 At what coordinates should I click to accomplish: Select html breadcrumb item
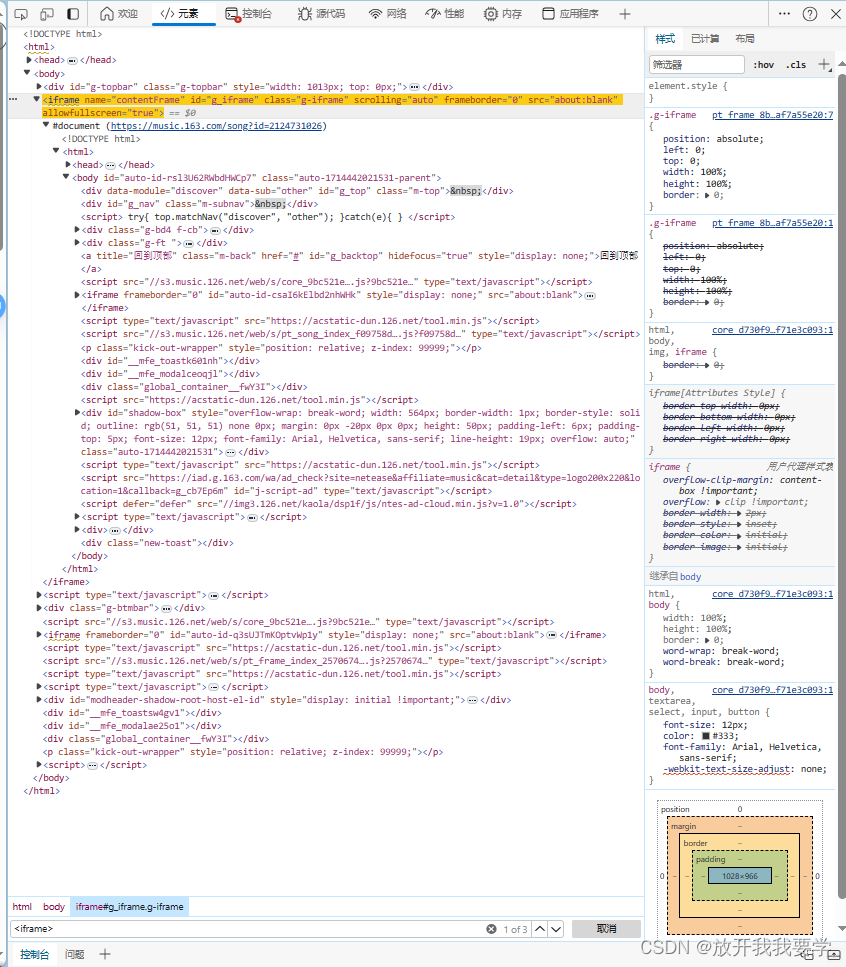click(x=22, y=907)
